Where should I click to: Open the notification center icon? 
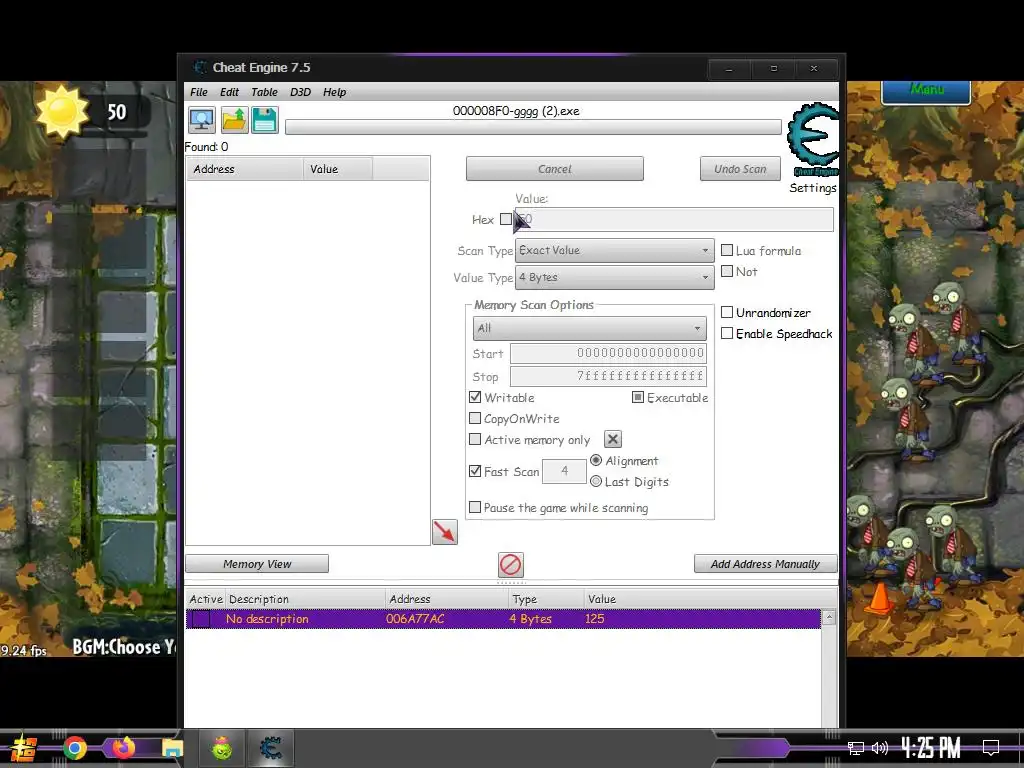pyautogui.click(x=991, y=747)
